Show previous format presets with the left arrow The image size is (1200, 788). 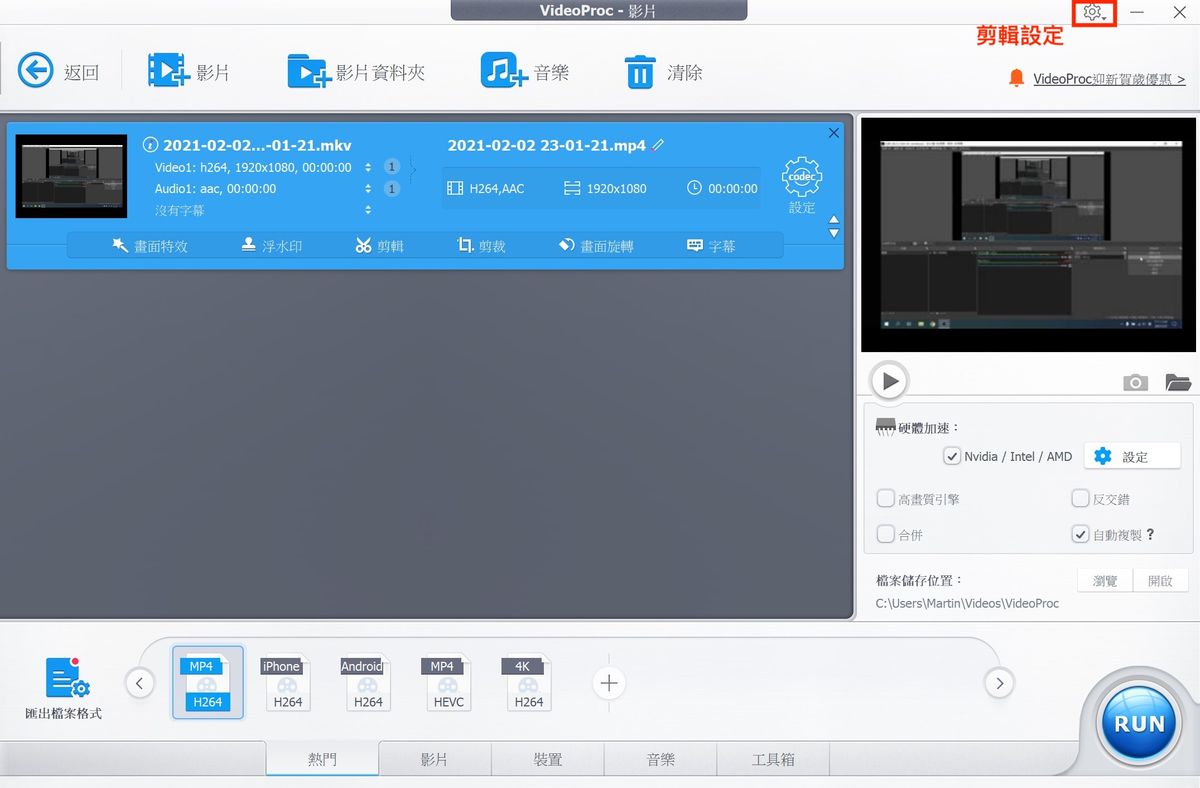click(139, 683)
